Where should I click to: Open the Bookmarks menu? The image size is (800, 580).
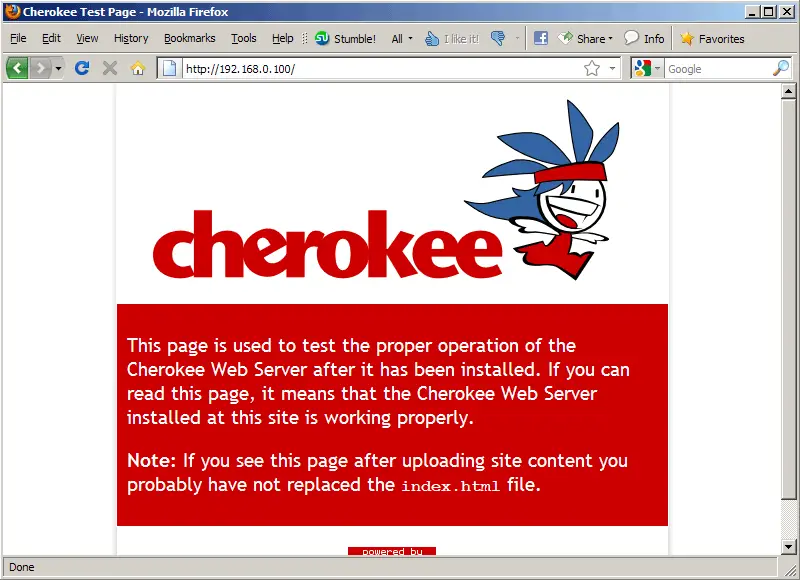(x=190, y=38)
